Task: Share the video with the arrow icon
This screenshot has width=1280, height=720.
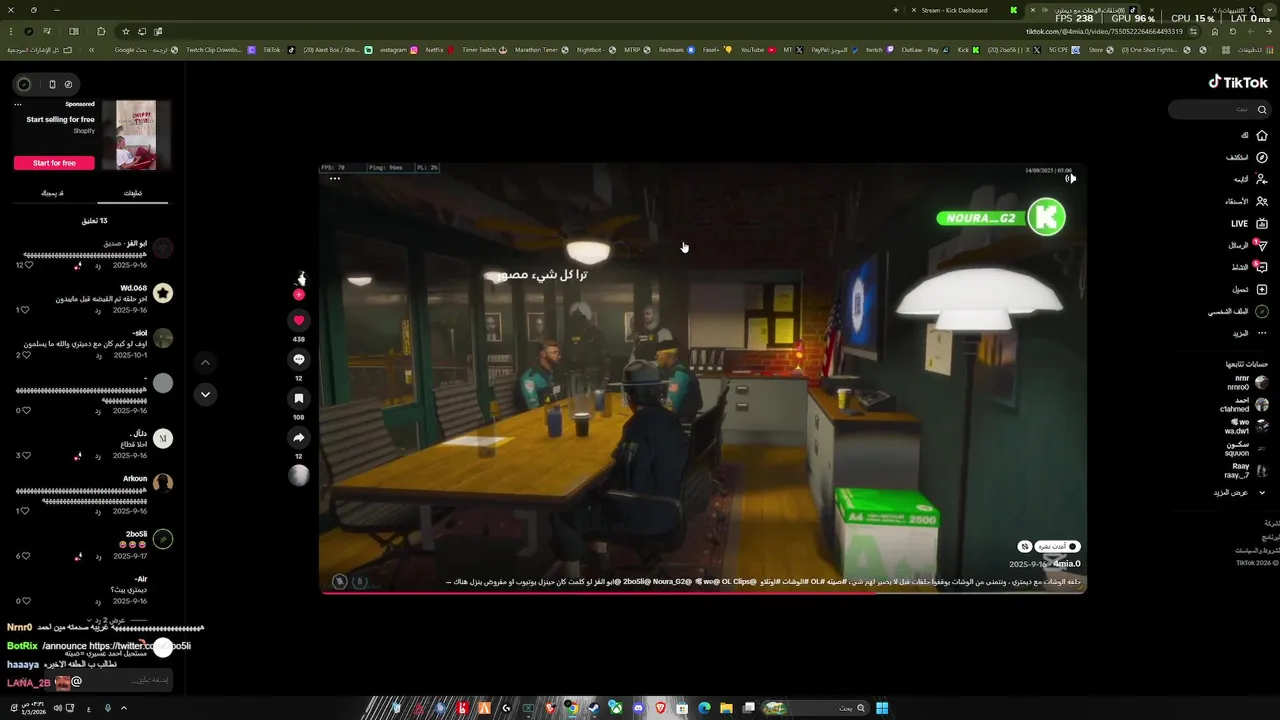Action: pos(298,437)
